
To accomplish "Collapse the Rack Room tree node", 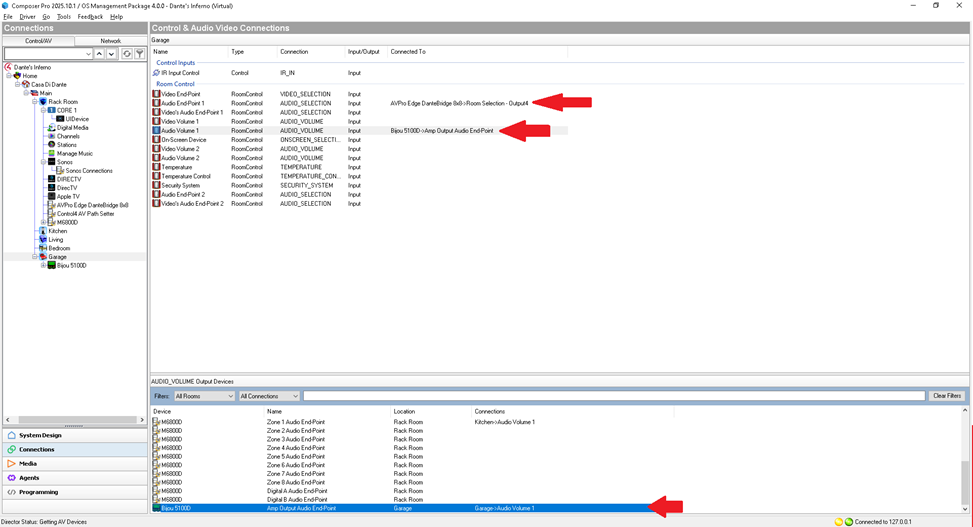I will [35, 102].
